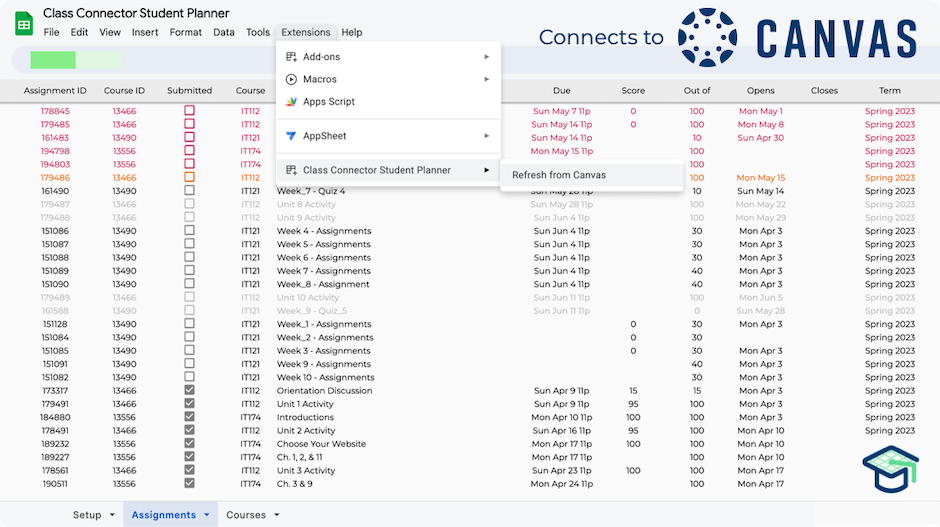The width and height of the screenshot is (940, 527).
Task: Select cell Unit 10 Activity
Action: [308, 297]
